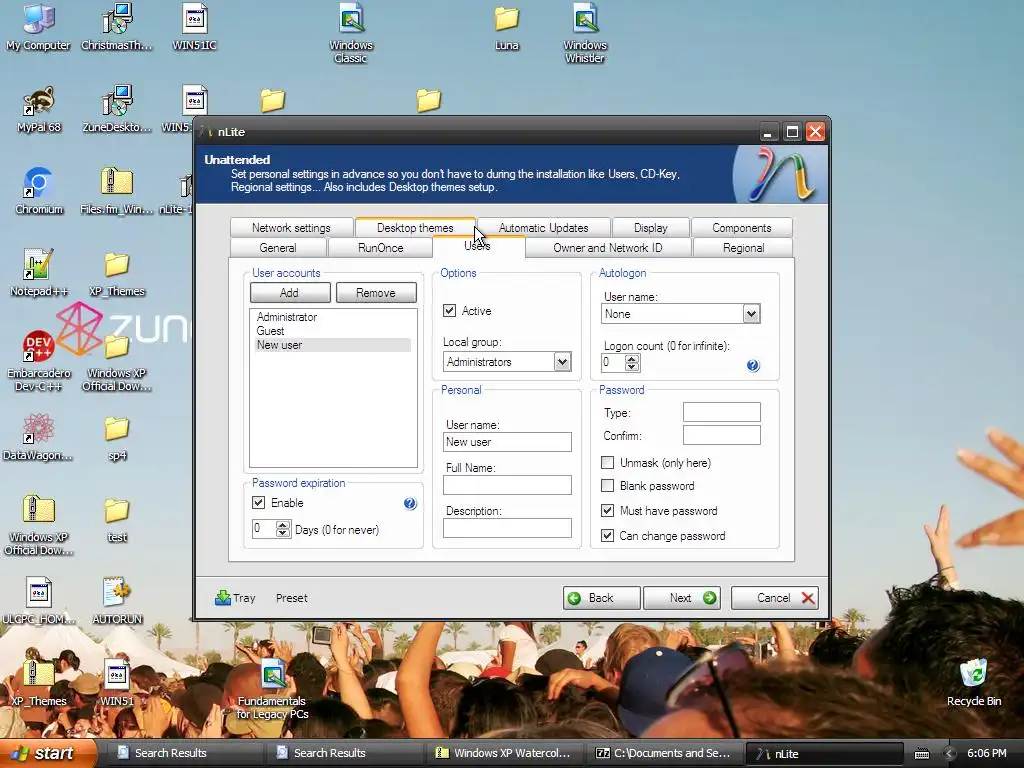The width and height of the screenshot is (1024, 768).
Task: Select the Files.fm_Win... zip archive
Action: 116,191
